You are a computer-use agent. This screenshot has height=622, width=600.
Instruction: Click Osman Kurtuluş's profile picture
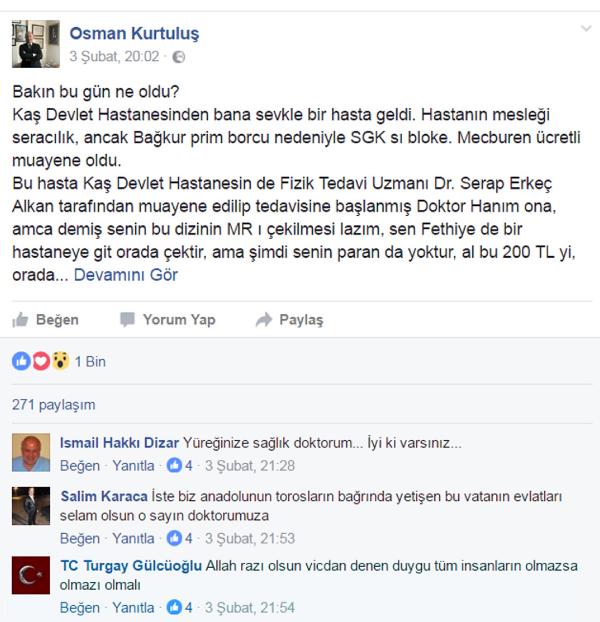(36, 44)
